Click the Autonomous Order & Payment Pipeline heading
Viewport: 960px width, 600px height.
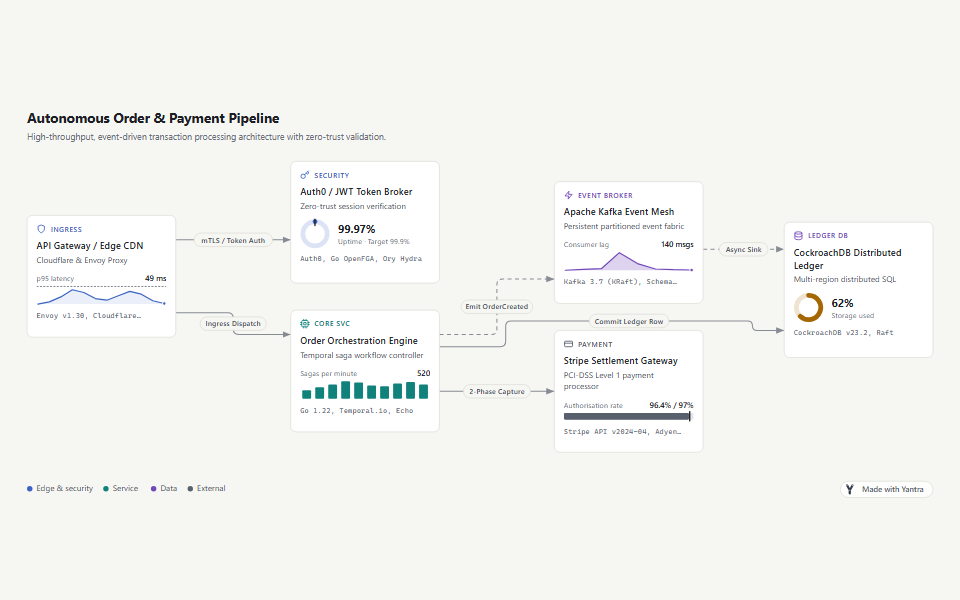[153, 118]
